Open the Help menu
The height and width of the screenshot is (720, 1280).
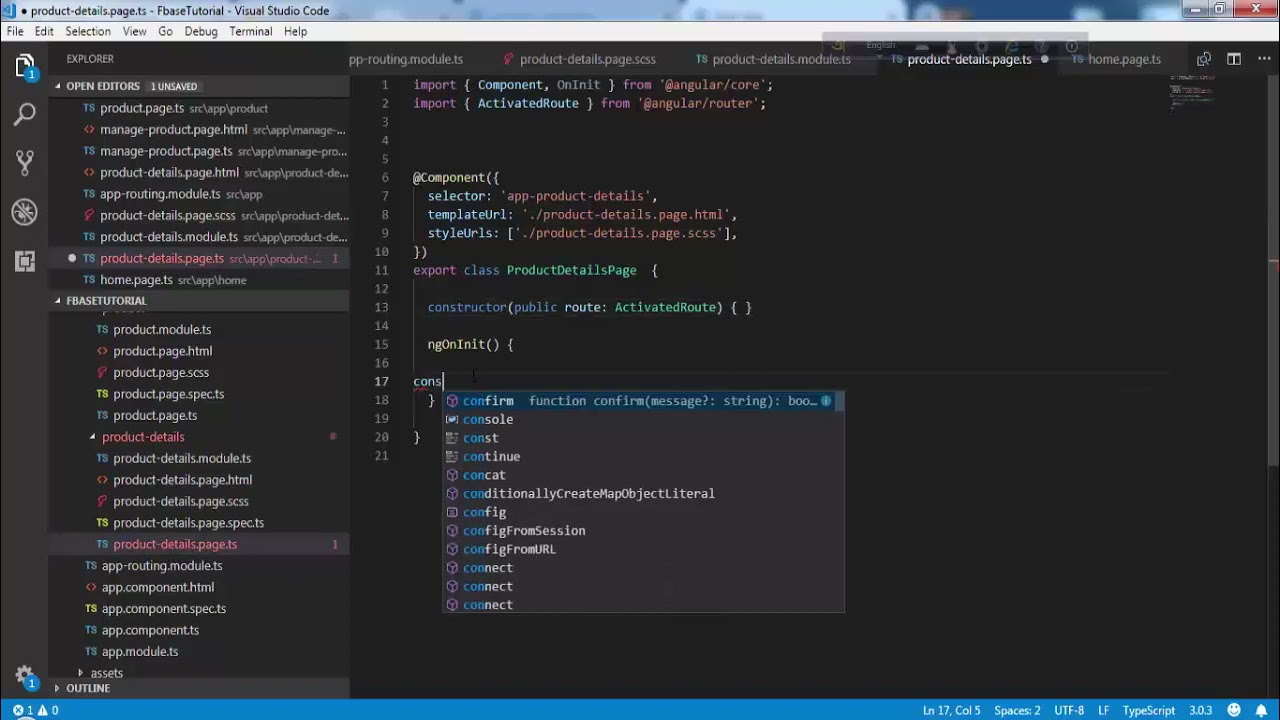click(295, 31)
